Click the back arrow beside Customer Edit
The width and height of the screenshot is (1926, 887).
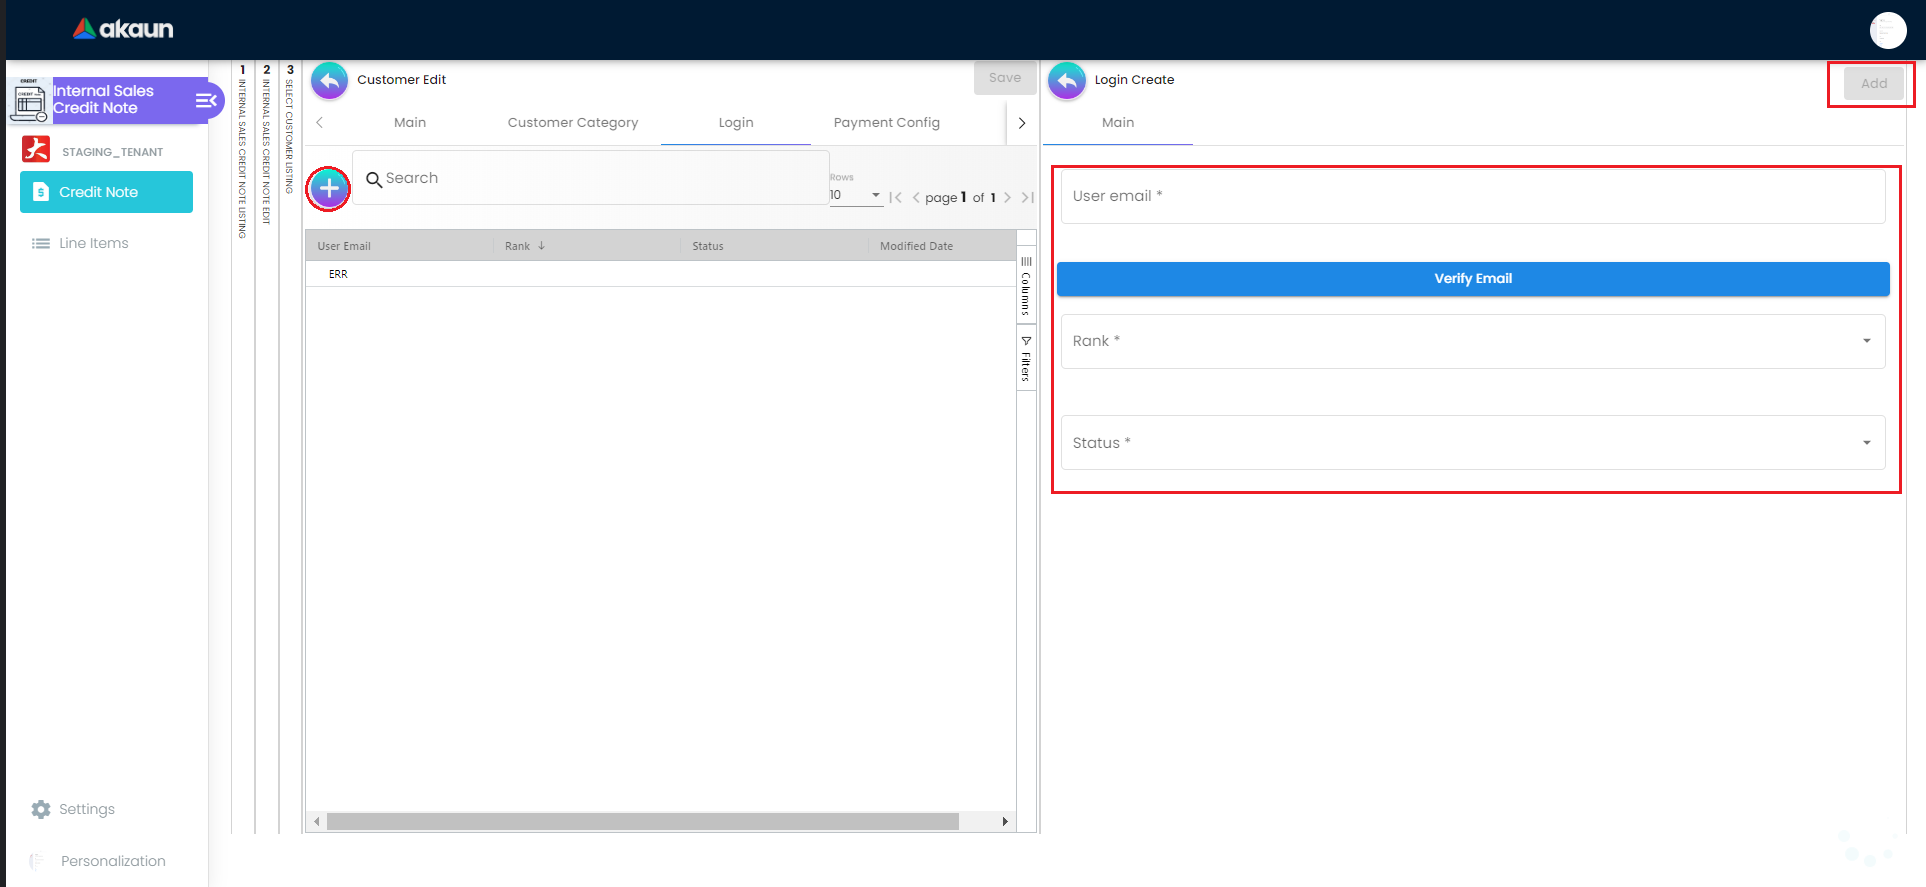pyautogui.click(x=329, y=81)
